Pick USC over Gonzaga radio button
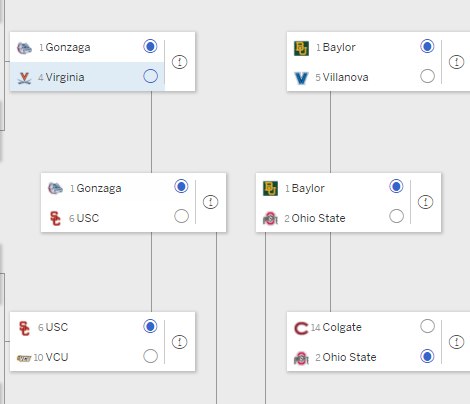Image resolution: width=470 pixels, height=404 pixels. tap(181, 216)
